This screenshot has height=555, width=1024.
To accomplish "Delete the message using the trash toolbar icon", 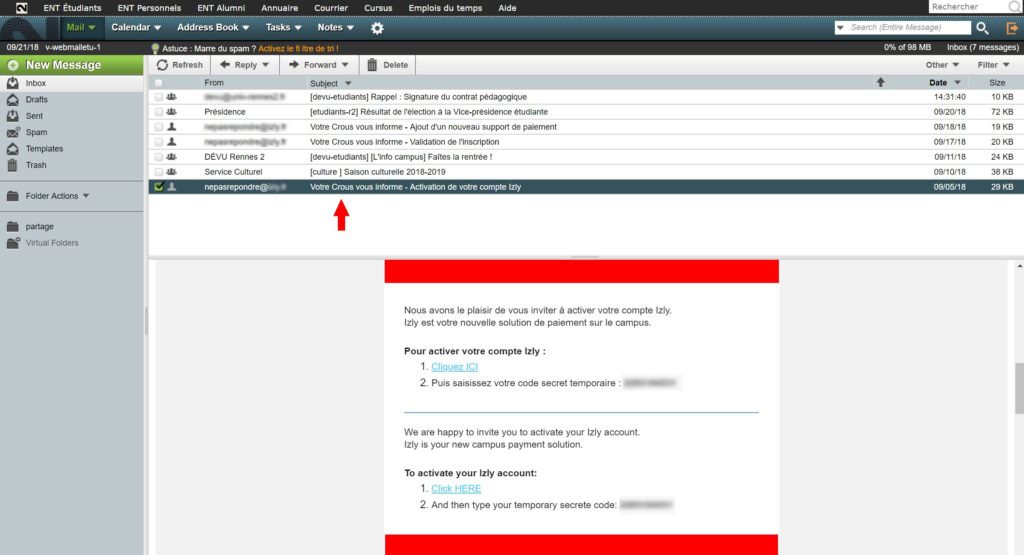I will coord(372,65).
